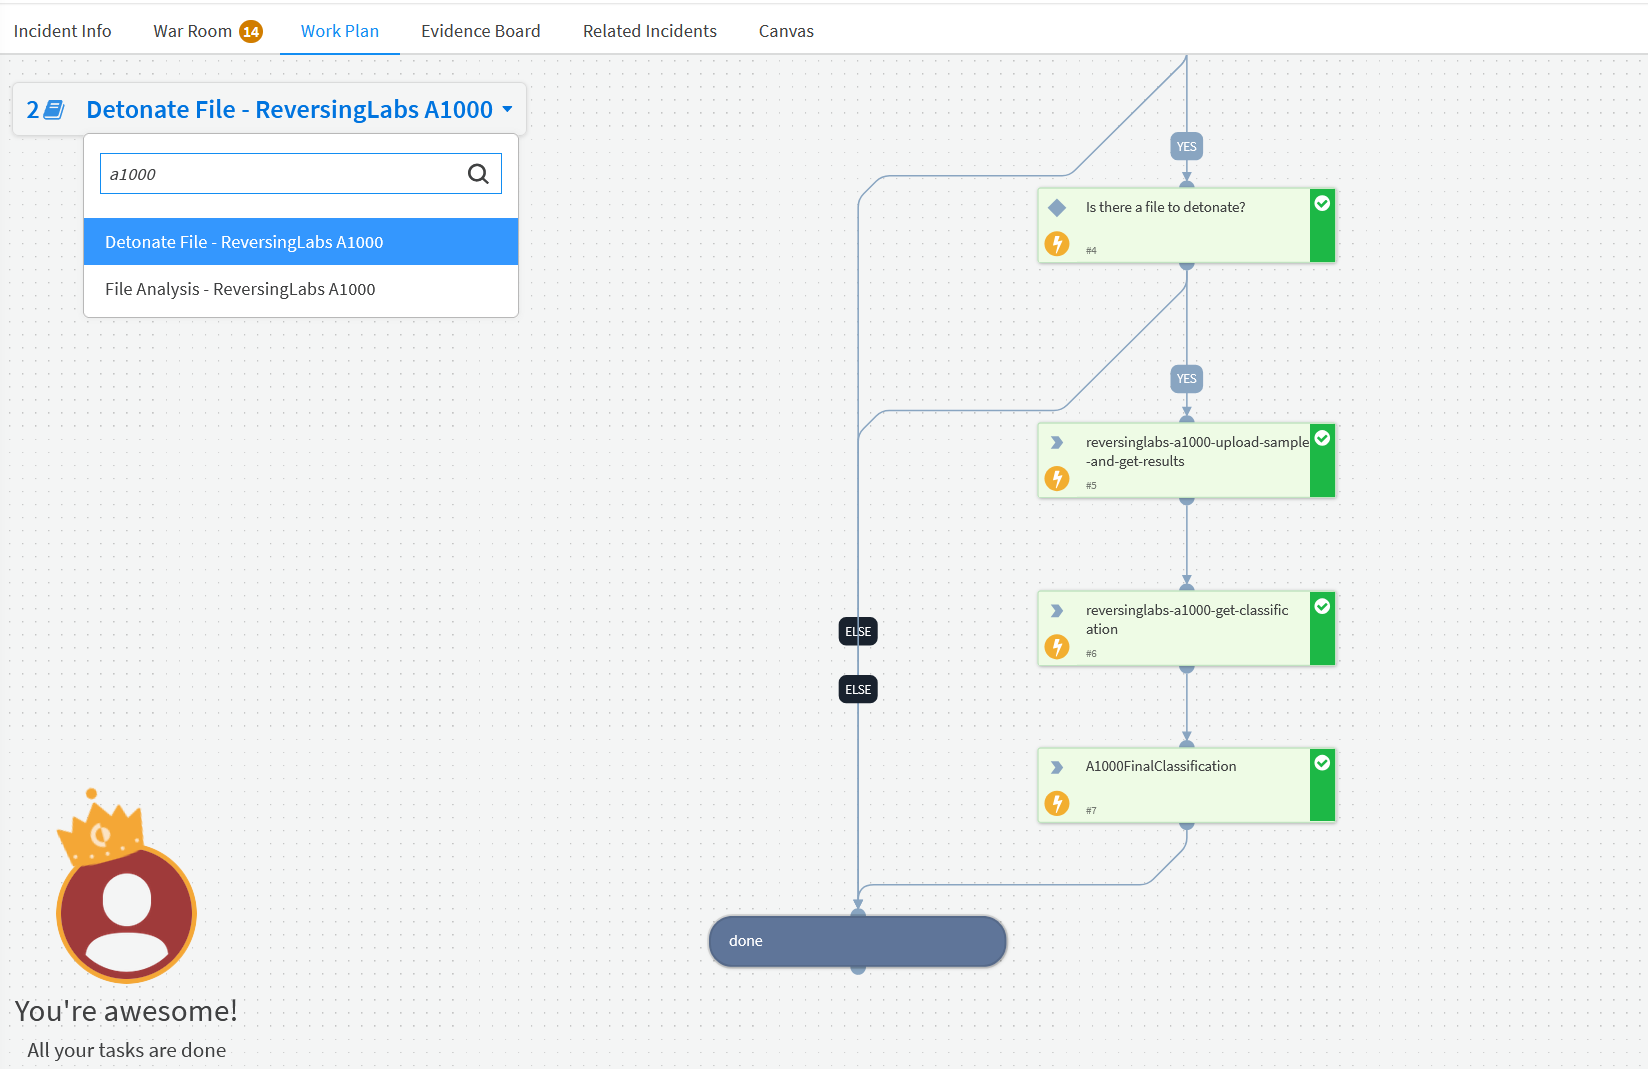Open the Canvas tab
The image size is (1648, 1069).
tap(786, 31)
